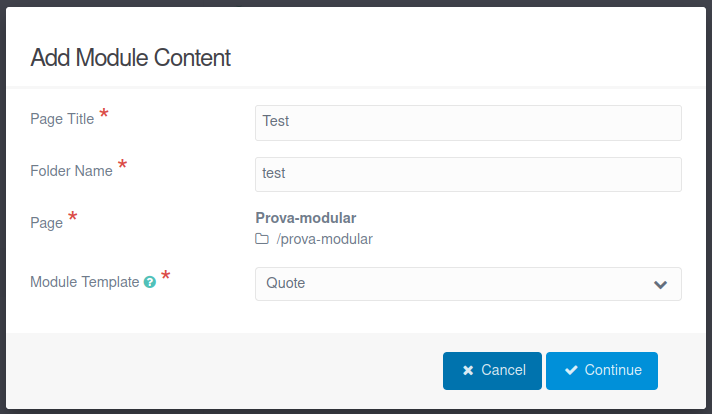Click the Page Title input field

468,123
